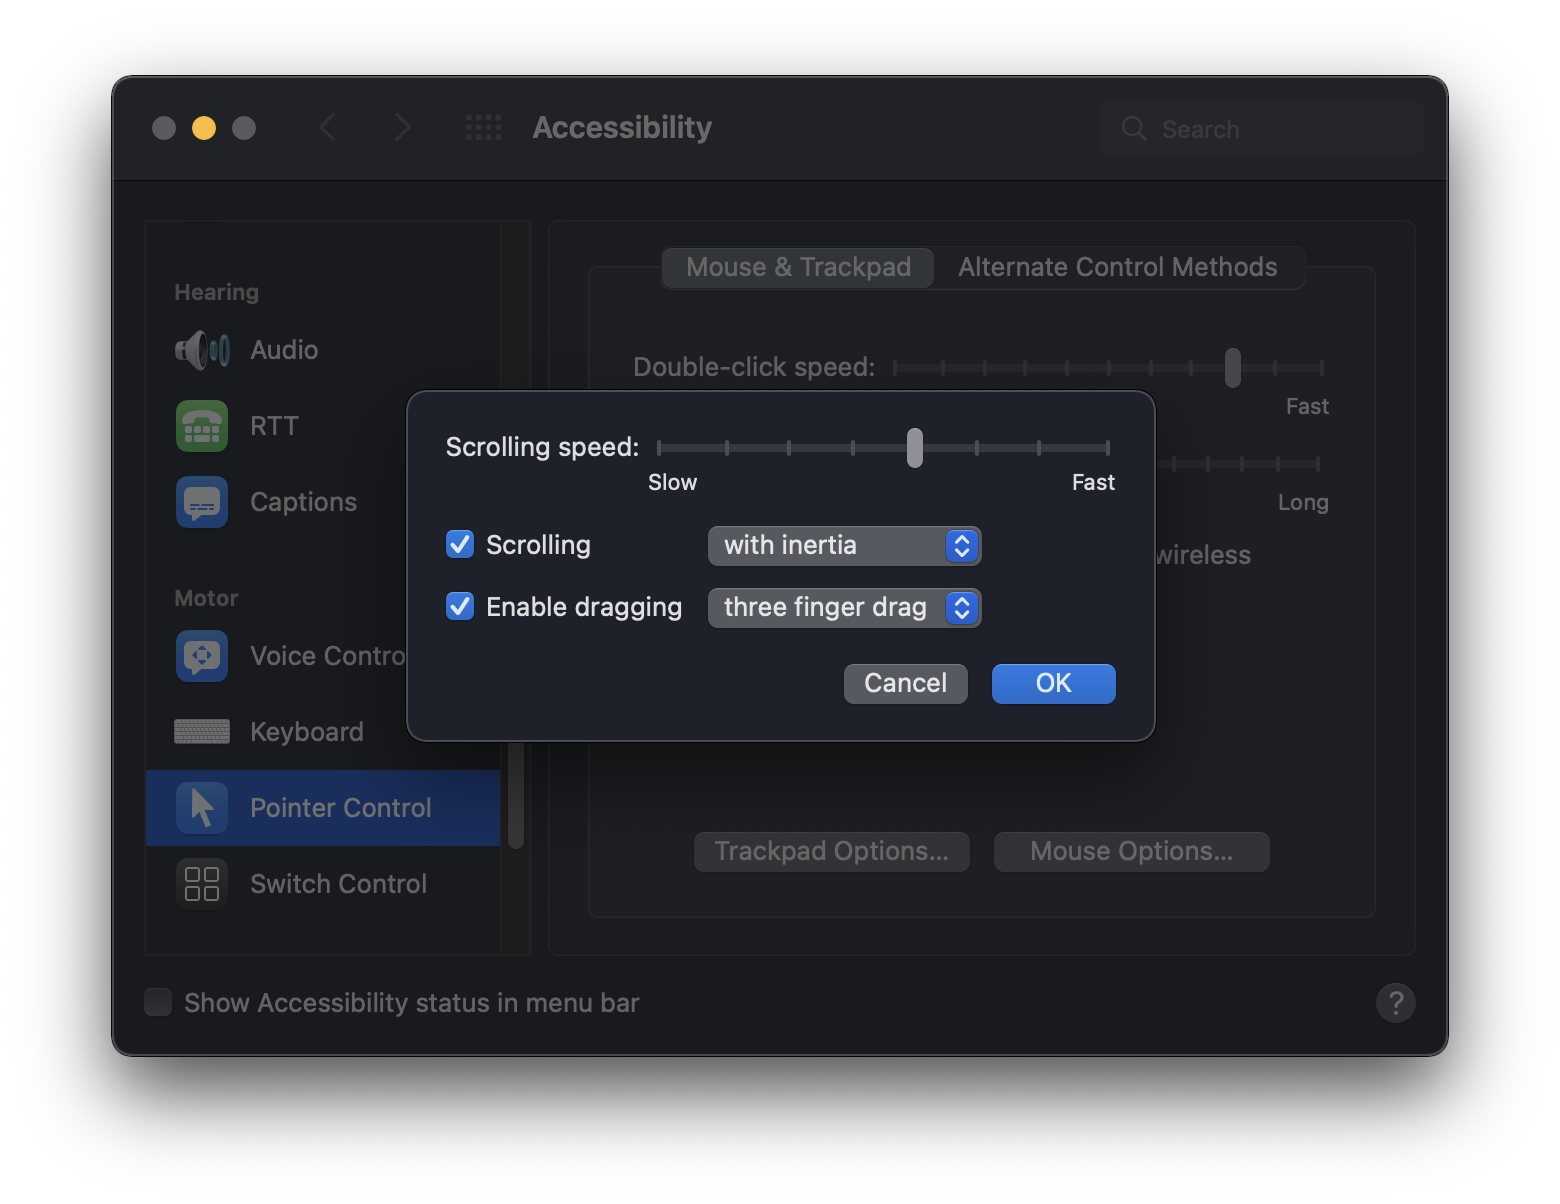The height and width of the screenshot is (1204, 1560).
Task: Switch to Alternate Control Methods tab
Action: pos(1117,268)
